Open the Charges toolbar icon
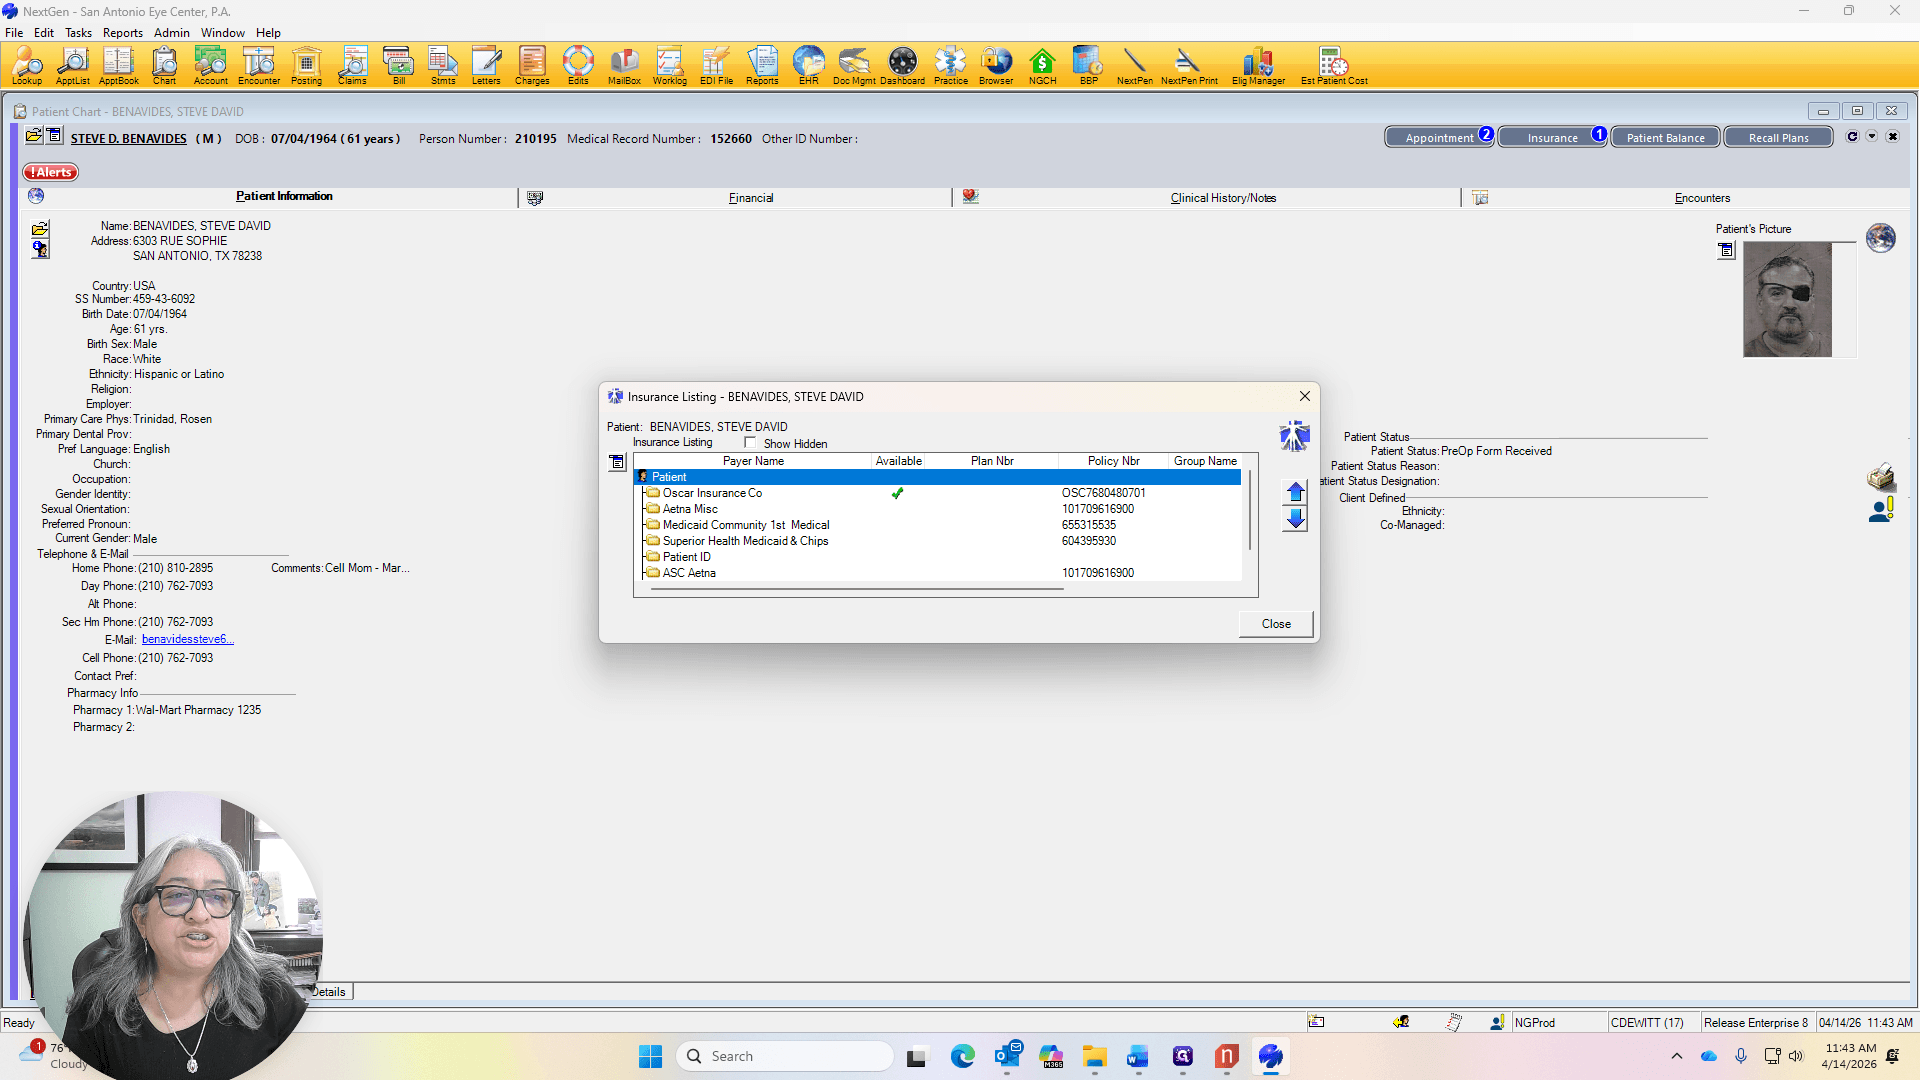The image size is (1920, 1080). pos(532,66)
